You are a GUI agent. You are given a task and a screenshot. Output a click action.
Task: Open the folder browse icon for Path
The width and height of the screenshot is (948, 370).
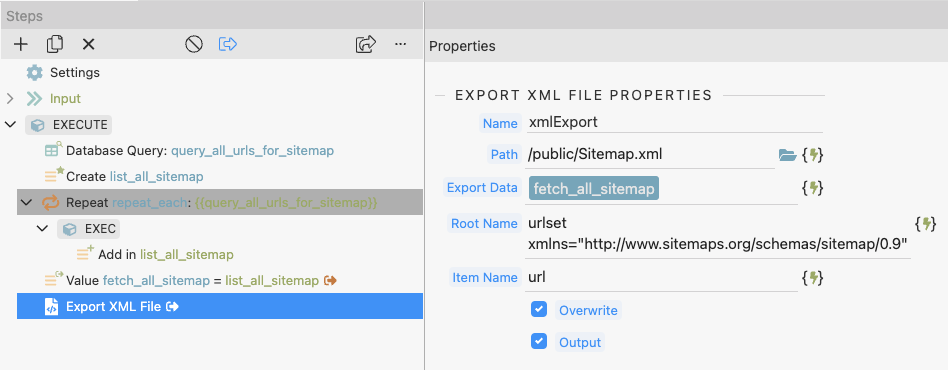pyautogui.click(x=787, y=155)
